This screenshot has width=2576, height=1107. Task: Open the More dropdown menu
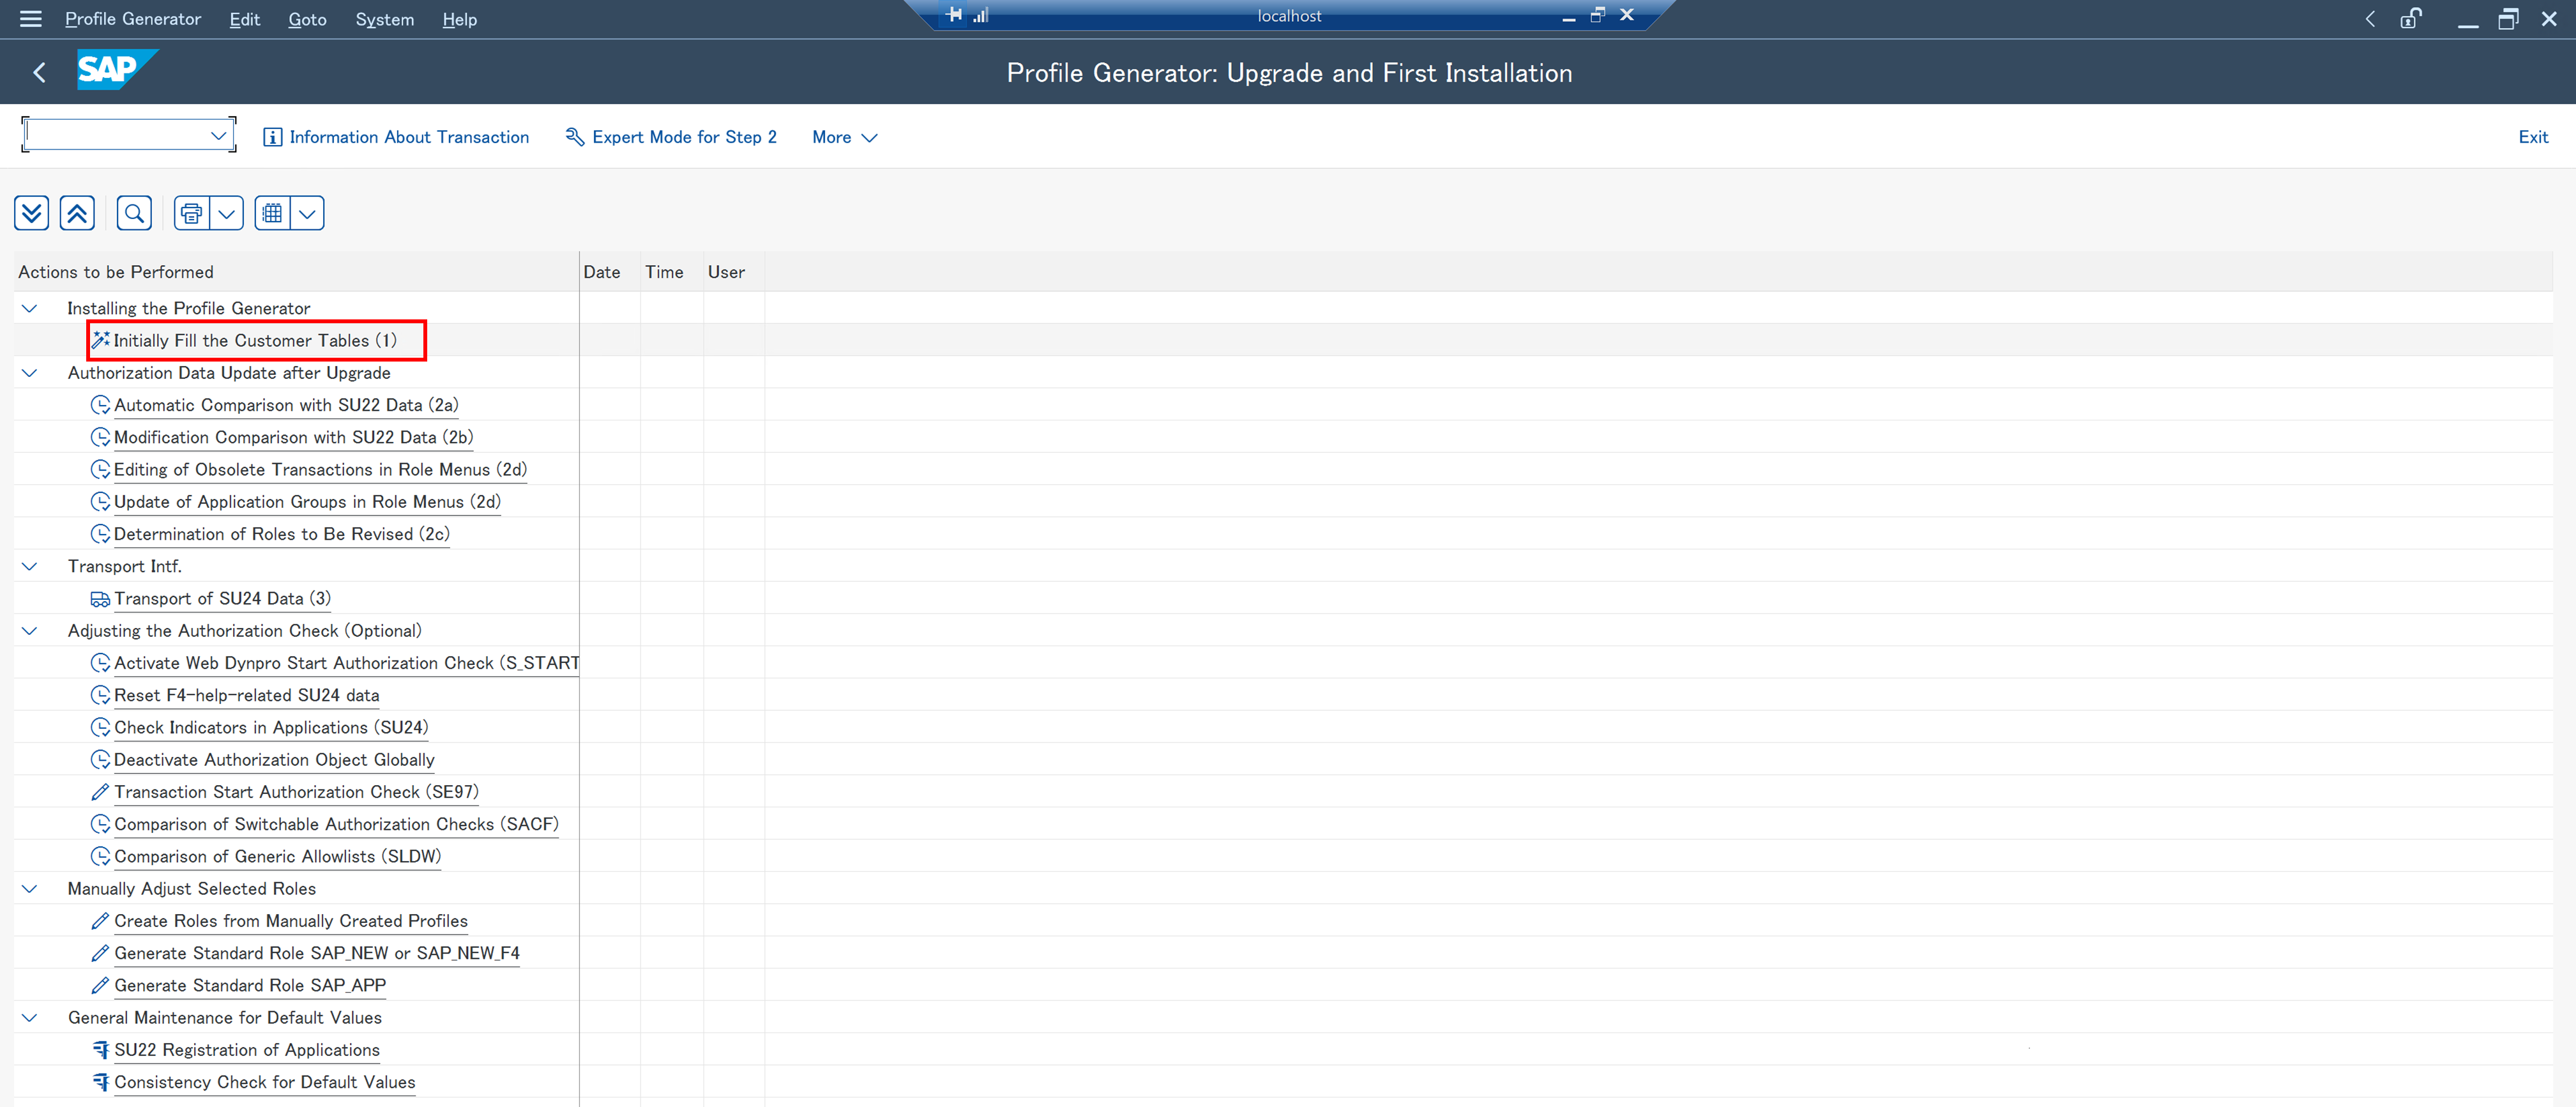pos(844,137)
